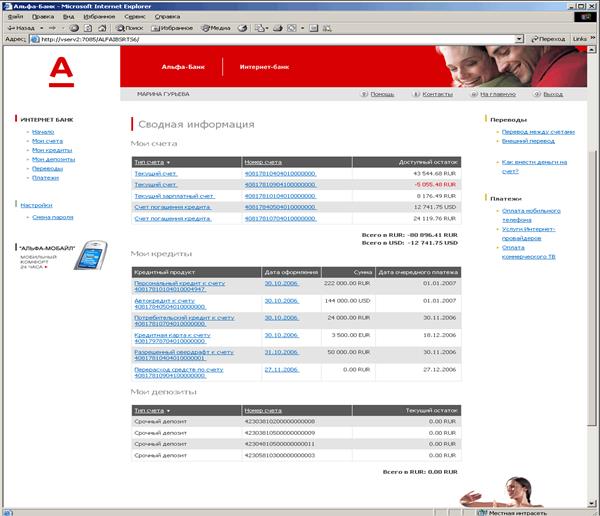Open the Файл menu
600x516 pixels.
pos(15,17)
